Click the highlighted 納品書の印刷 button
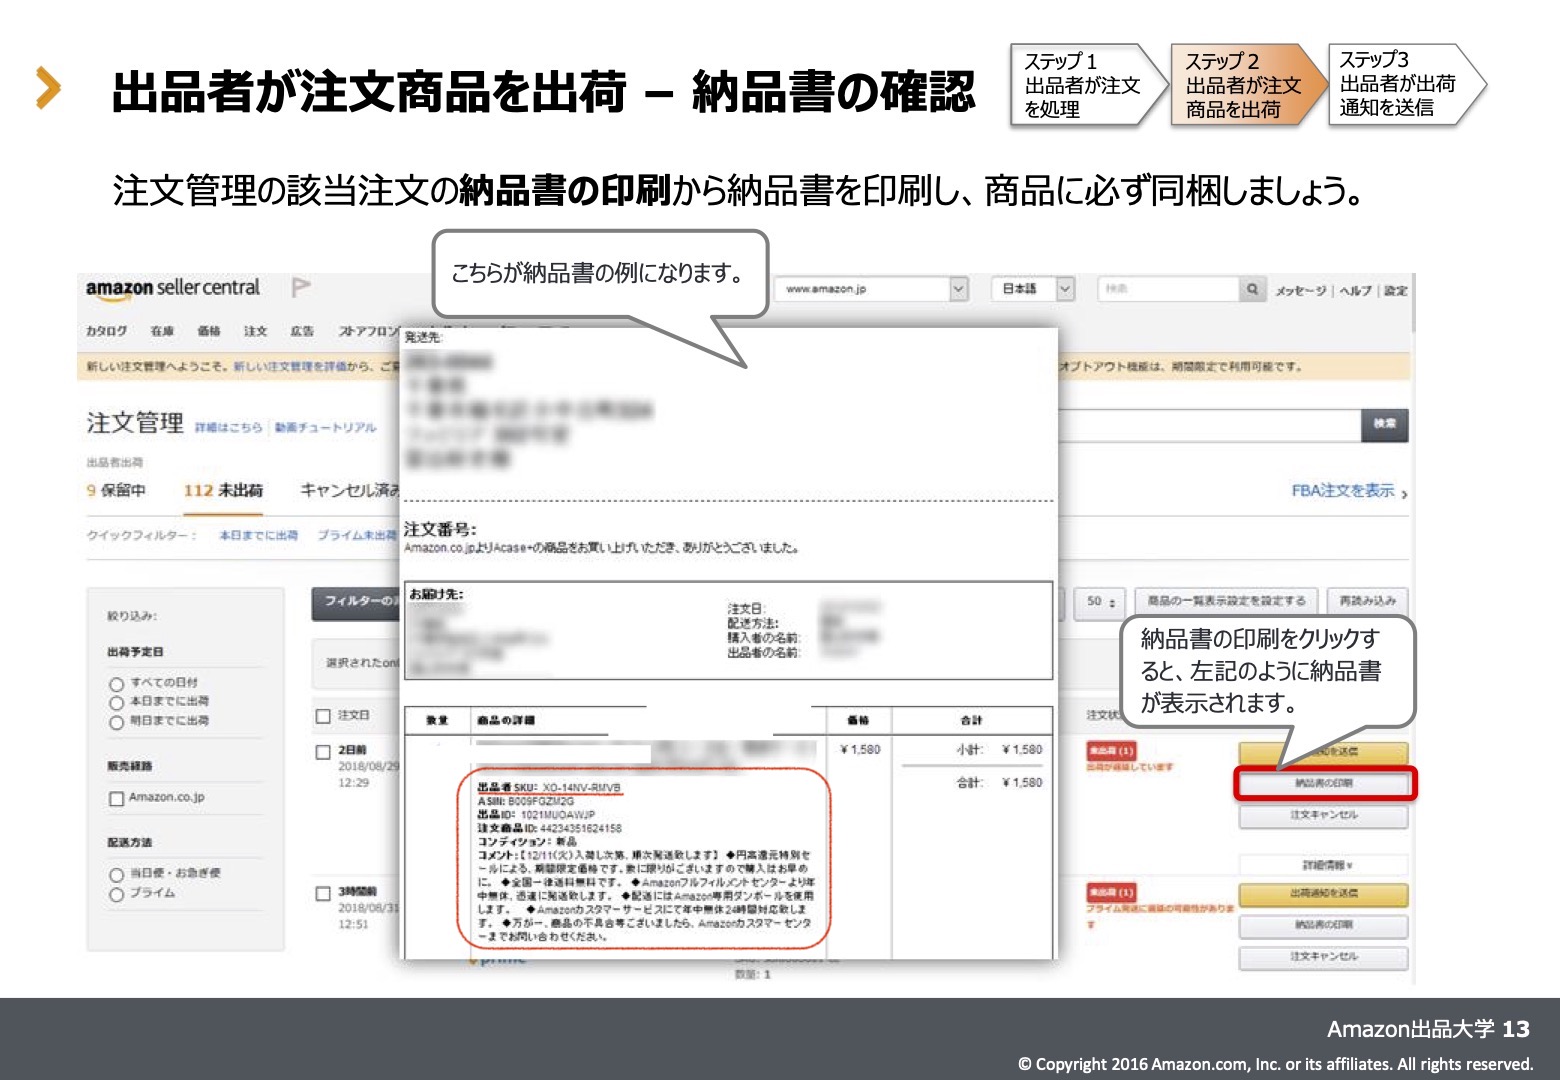 click(x=1323, y=784)
